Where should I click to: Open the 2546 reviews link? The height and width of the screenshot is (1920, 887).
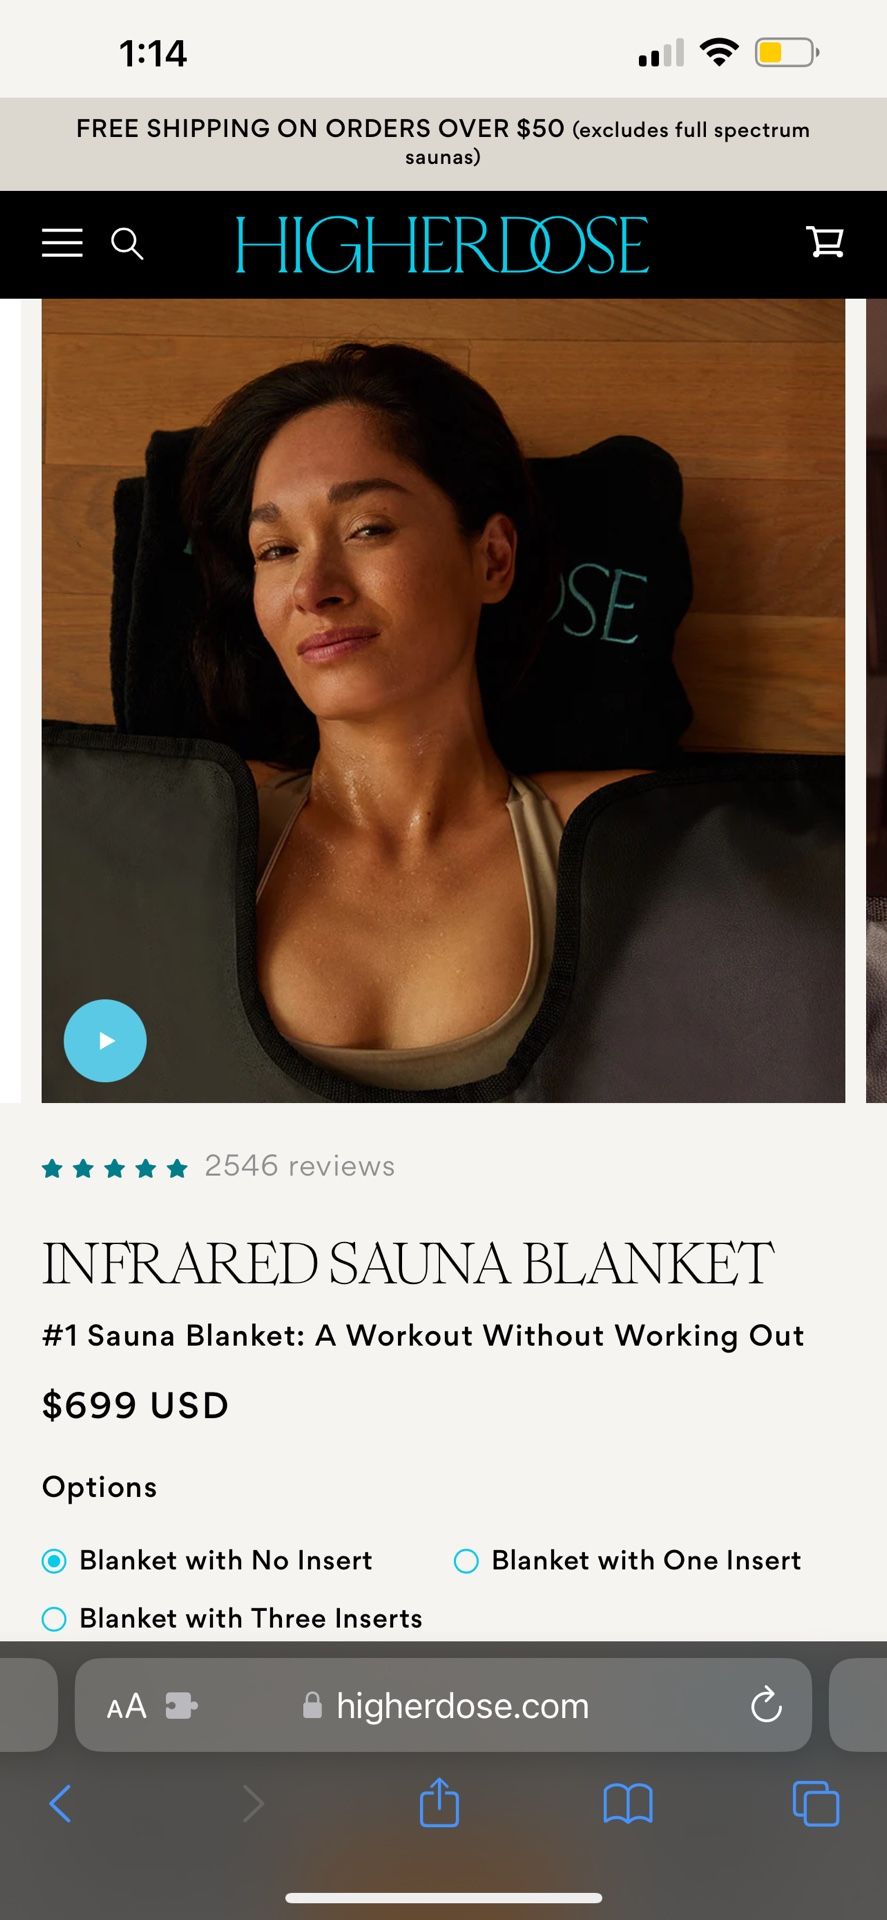pyautogui.click(x=300, y=1166)
